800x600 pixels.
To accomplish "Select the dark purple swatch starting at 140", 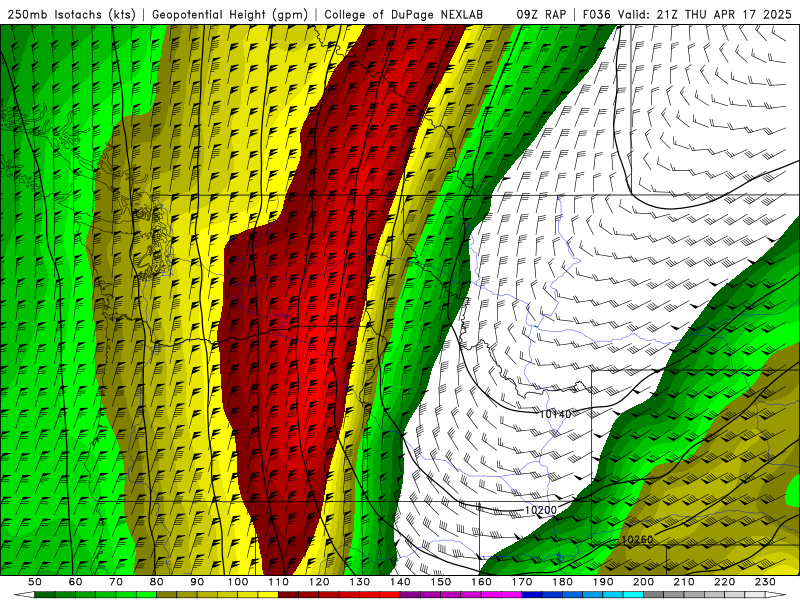I will (x=411, y=595).
